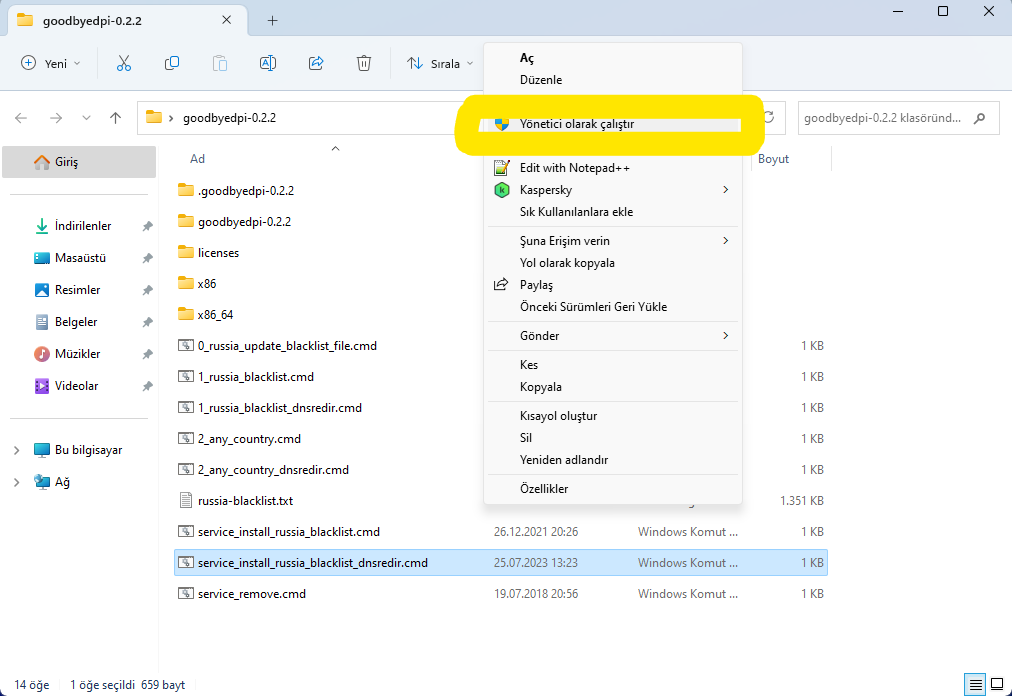Select service_remove.cmd file
The image size is (1012, 696).
(x=251, y=594)
